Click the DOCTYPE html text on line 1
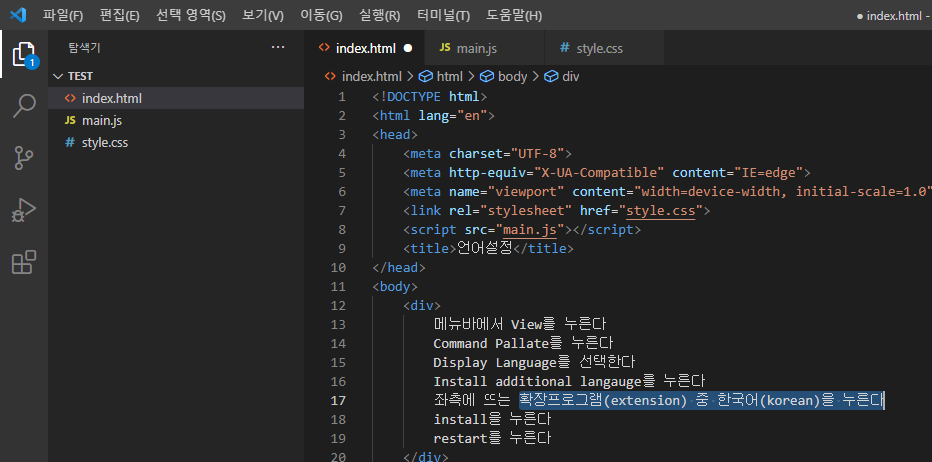Image resolution: width=932 pixels, height=462 pixels. point(431,96)
